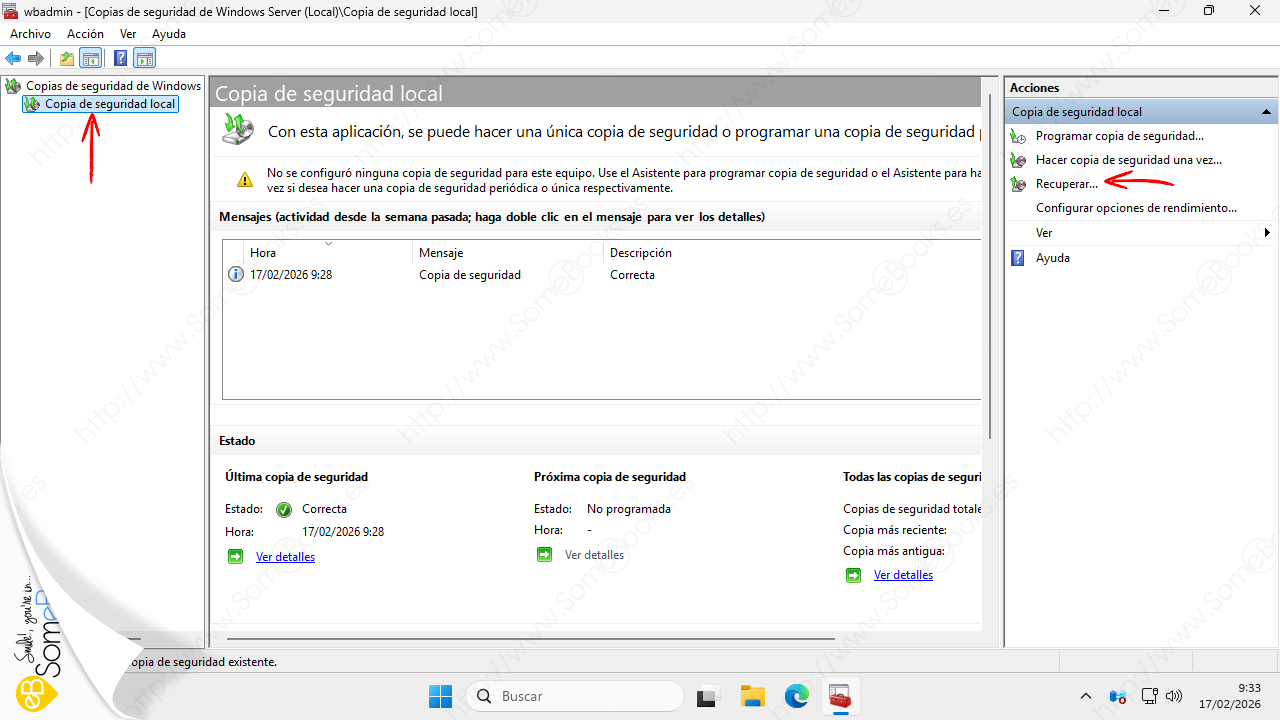Click Ver detalles under Última copia de seguridad

pyautogui.click(x=285, y=557)
